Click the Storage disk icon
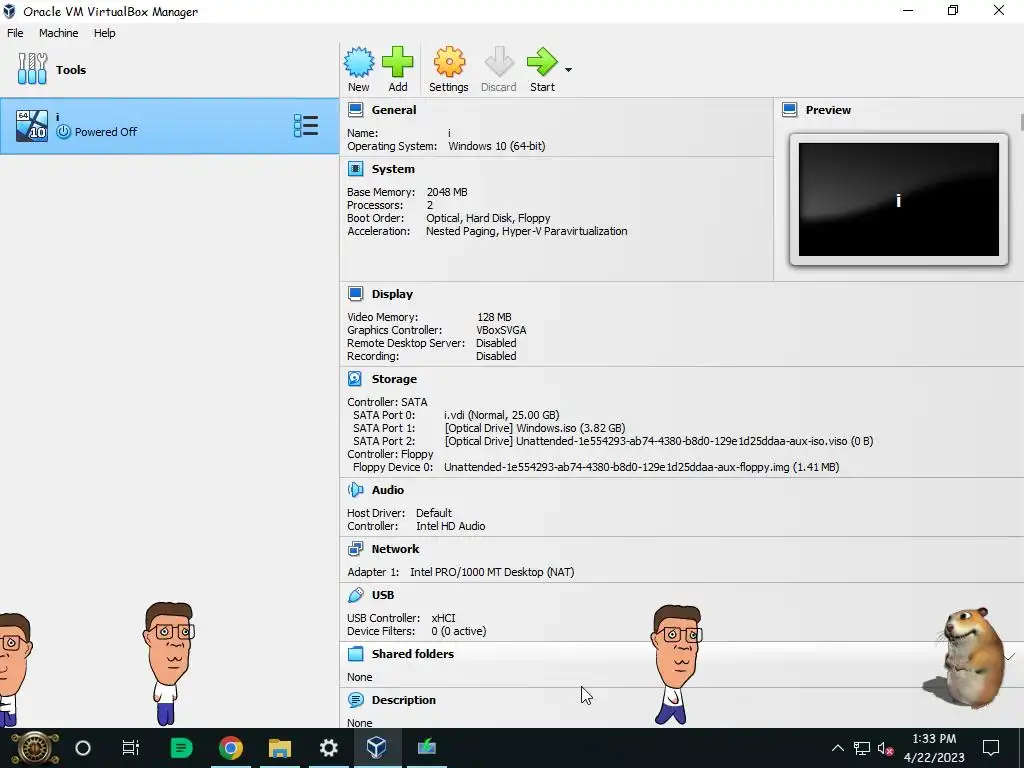This screenshot has width=1024, height=768. (355, 379)
